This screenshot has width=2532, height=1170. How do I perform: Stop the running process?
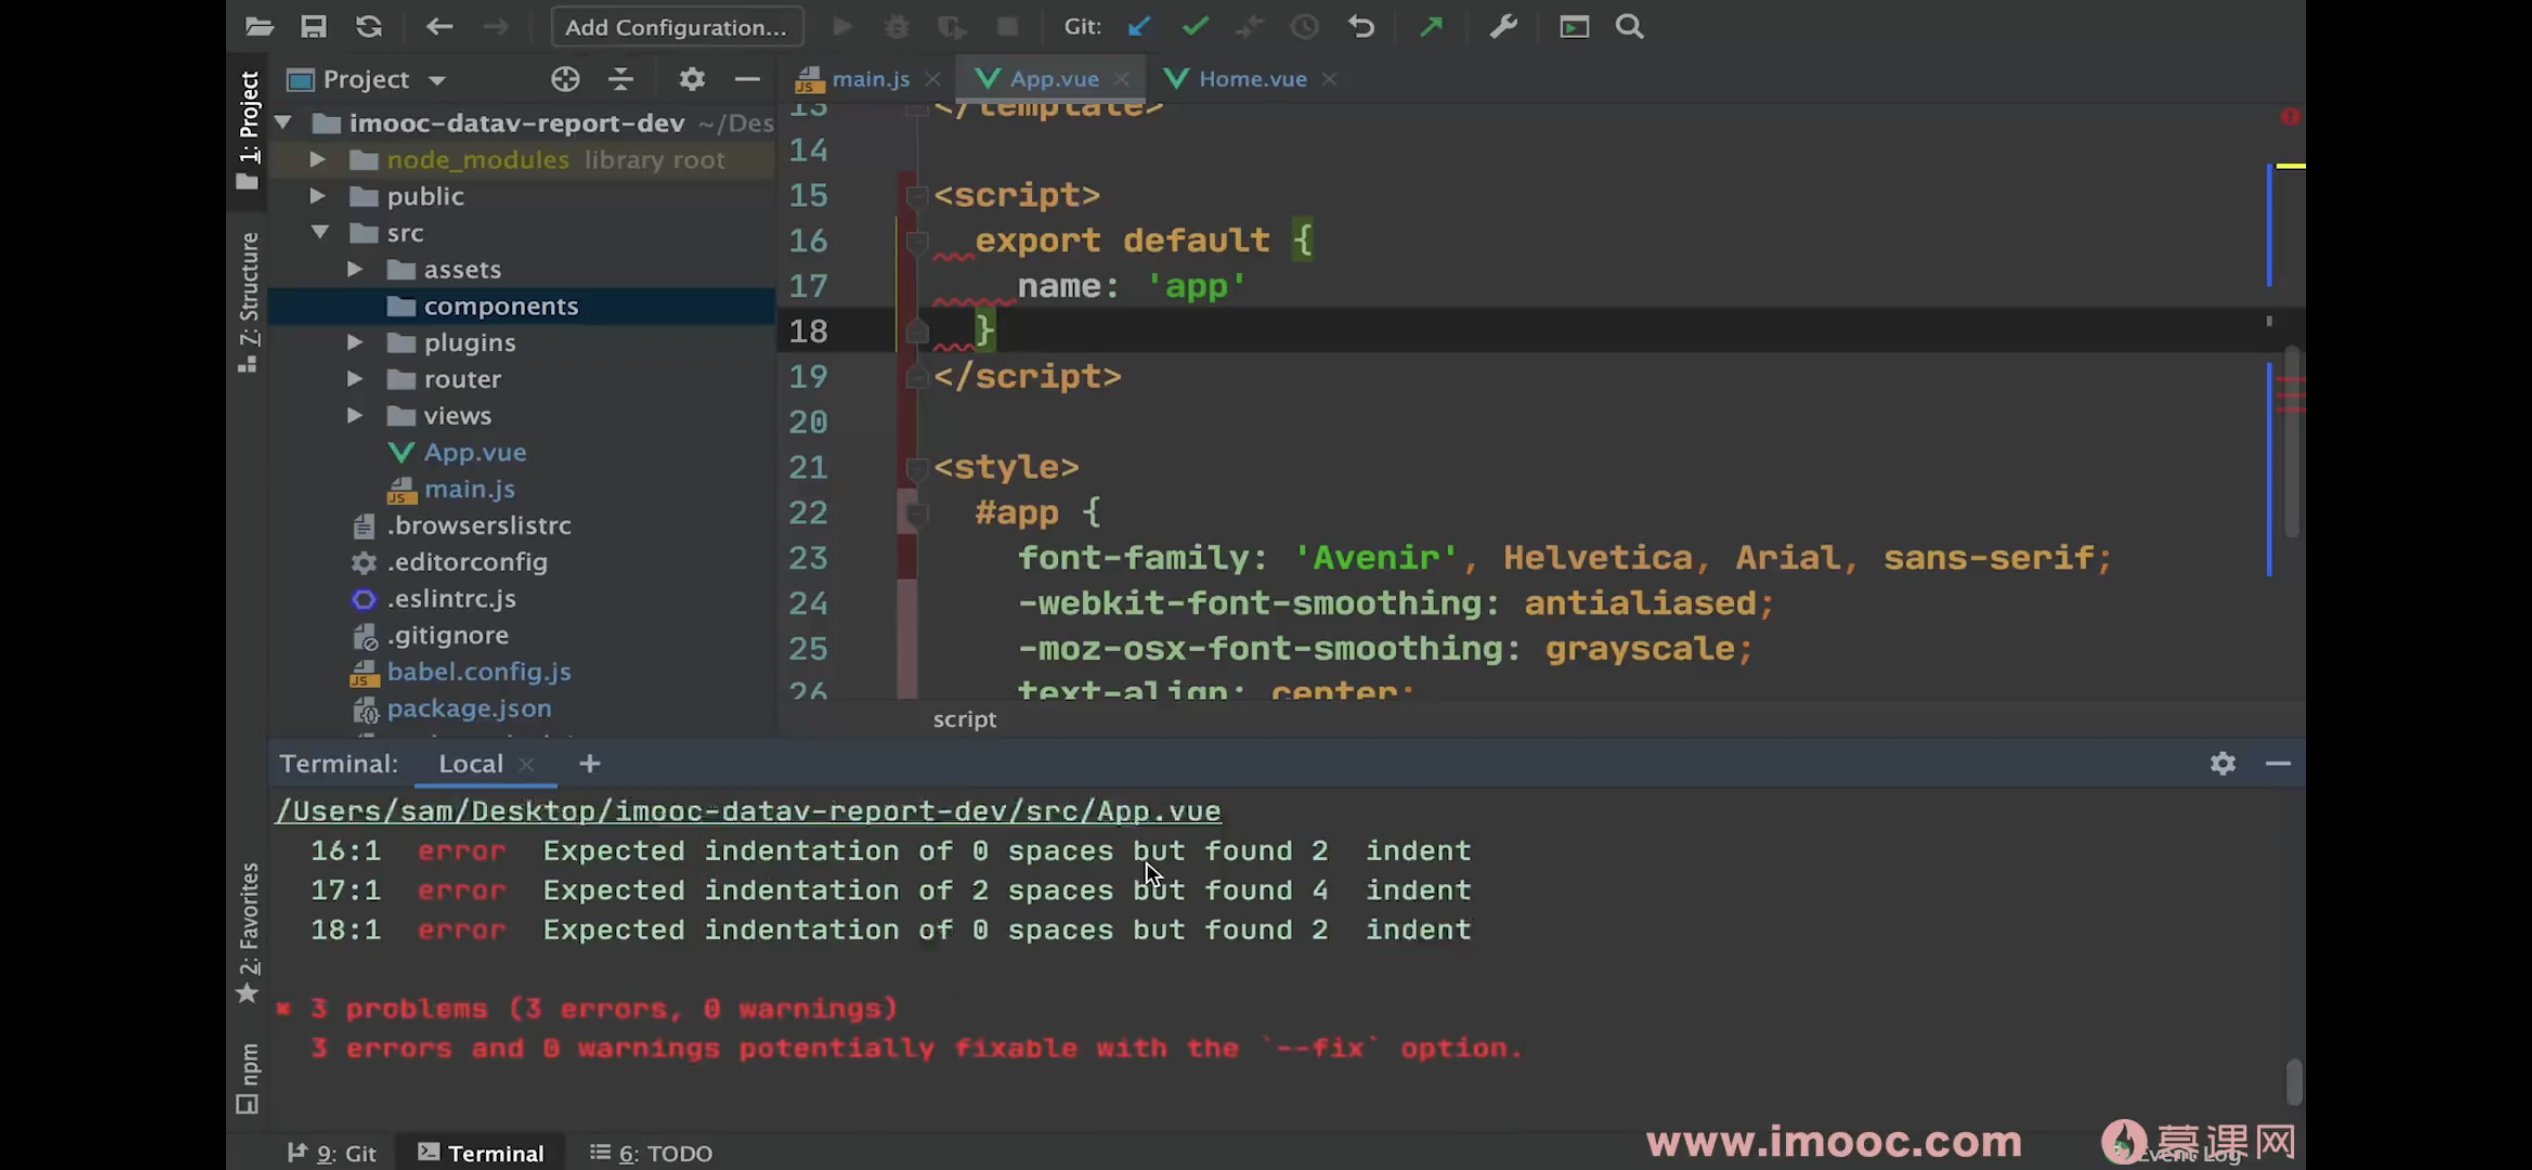click(x=1006, y=26)
